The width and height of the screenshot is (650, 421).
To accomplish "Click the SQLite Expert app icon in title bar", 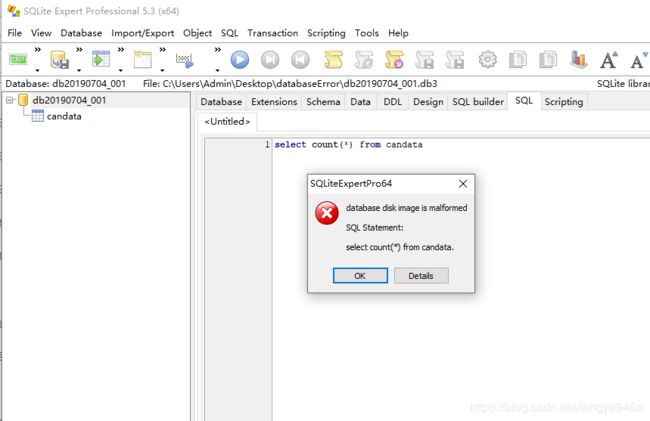I will (x=13, y=11).
